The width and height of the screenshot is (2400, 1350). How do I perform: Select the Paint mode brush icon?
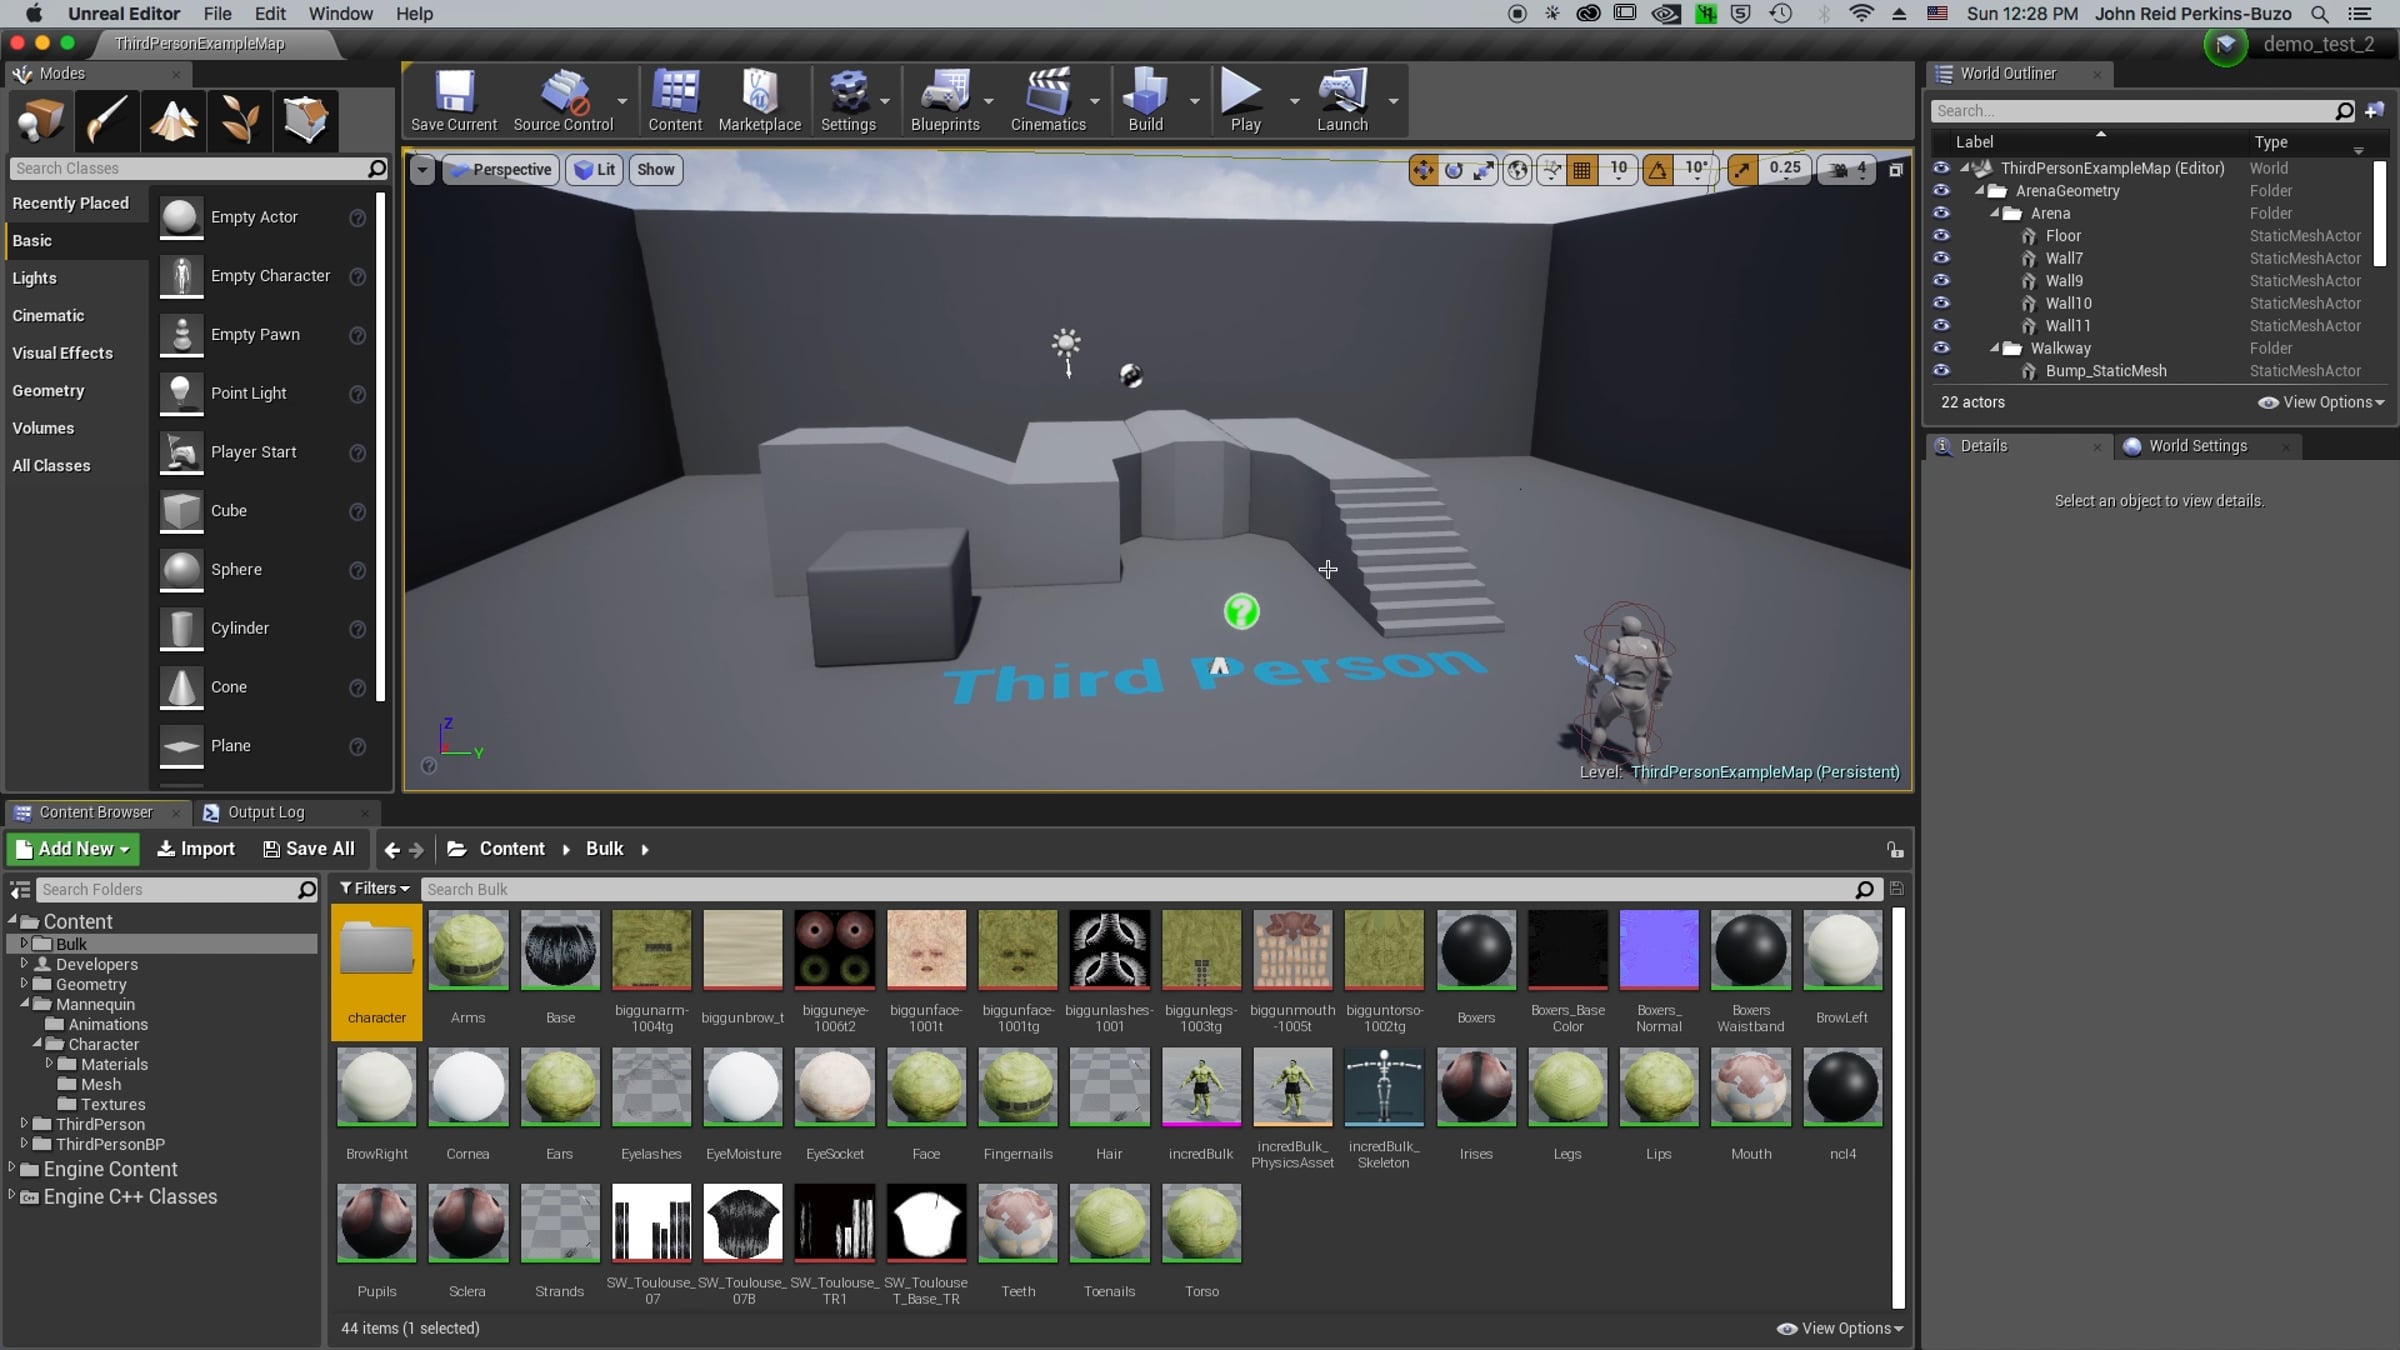pos(106,121)
